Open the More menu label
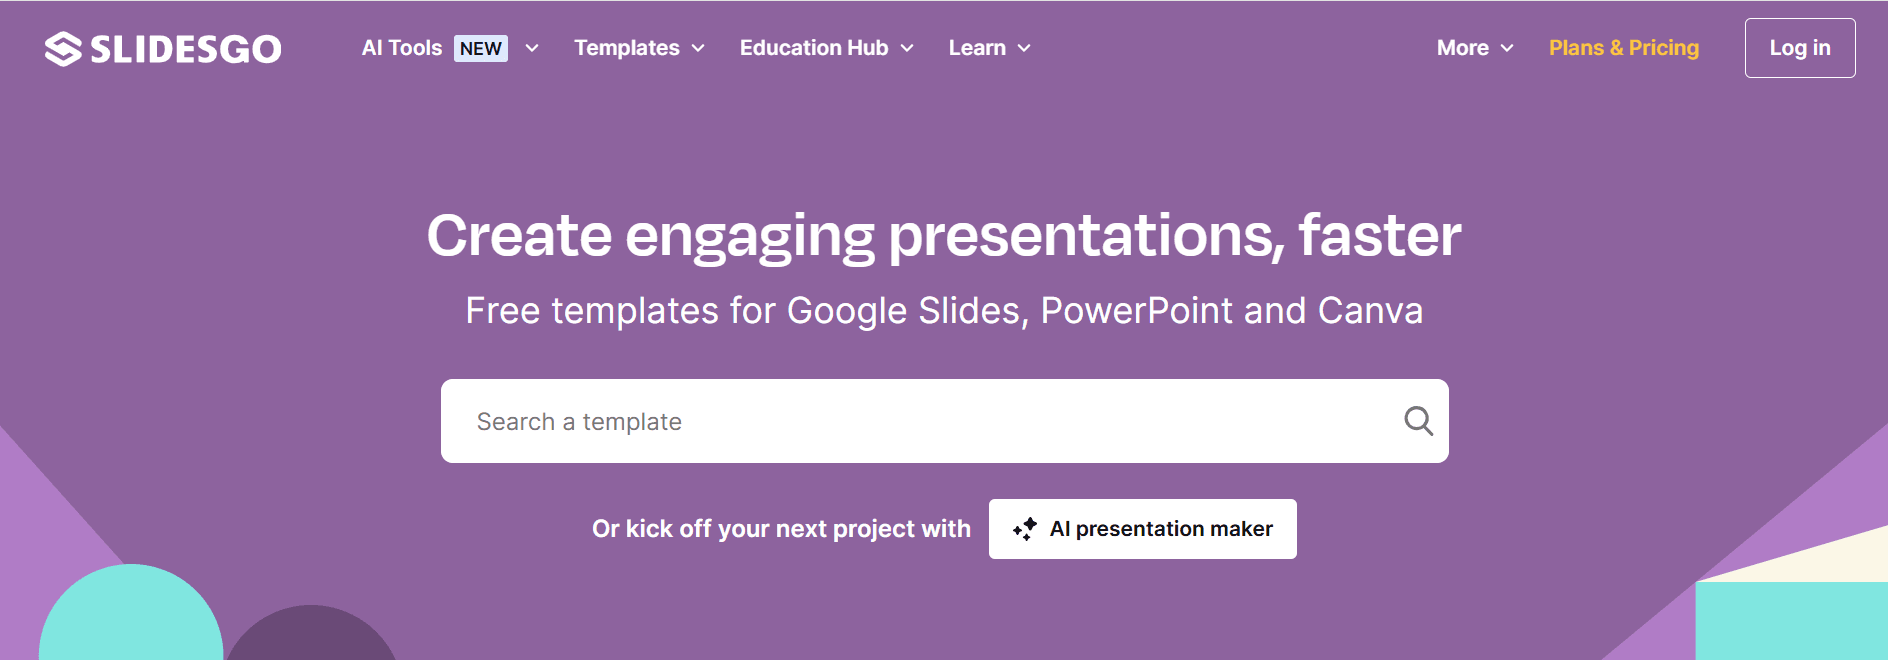The image size is (1888, 660). 1463,48
